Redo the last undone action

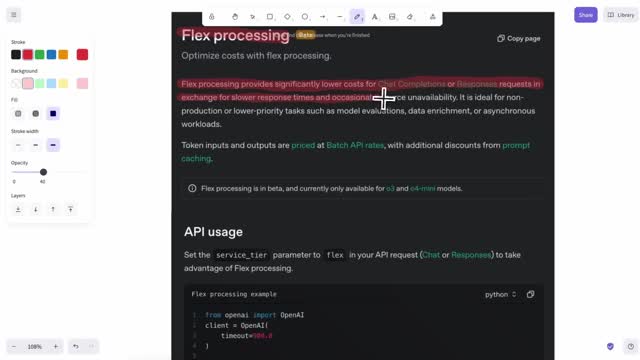[x=91, y=347]
